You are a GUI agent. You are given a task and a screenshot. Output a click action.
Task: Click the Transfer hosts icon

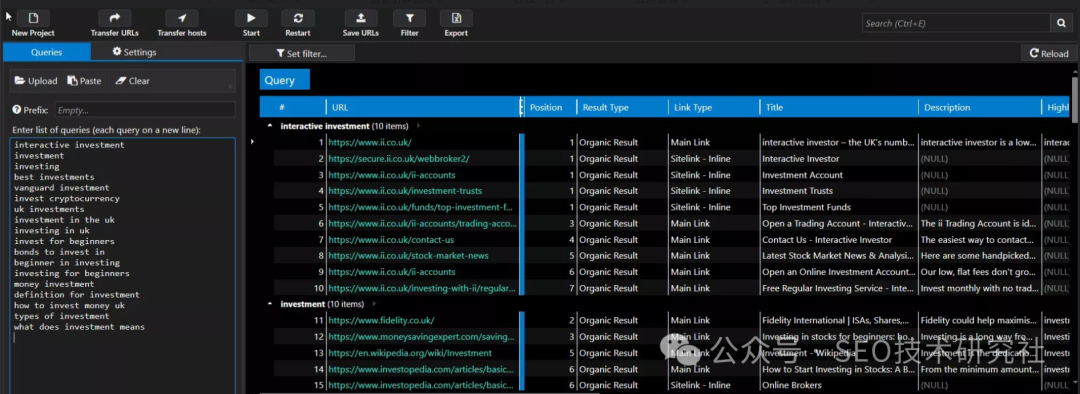[182, 19]
